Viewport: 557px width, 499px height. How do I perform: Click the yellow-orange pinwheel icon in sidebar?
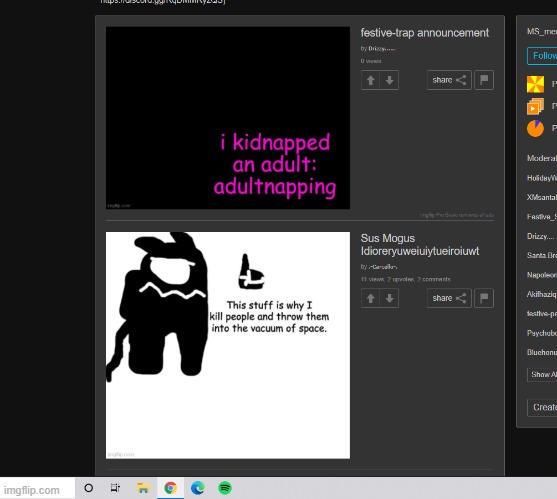(x=535, y=84)
